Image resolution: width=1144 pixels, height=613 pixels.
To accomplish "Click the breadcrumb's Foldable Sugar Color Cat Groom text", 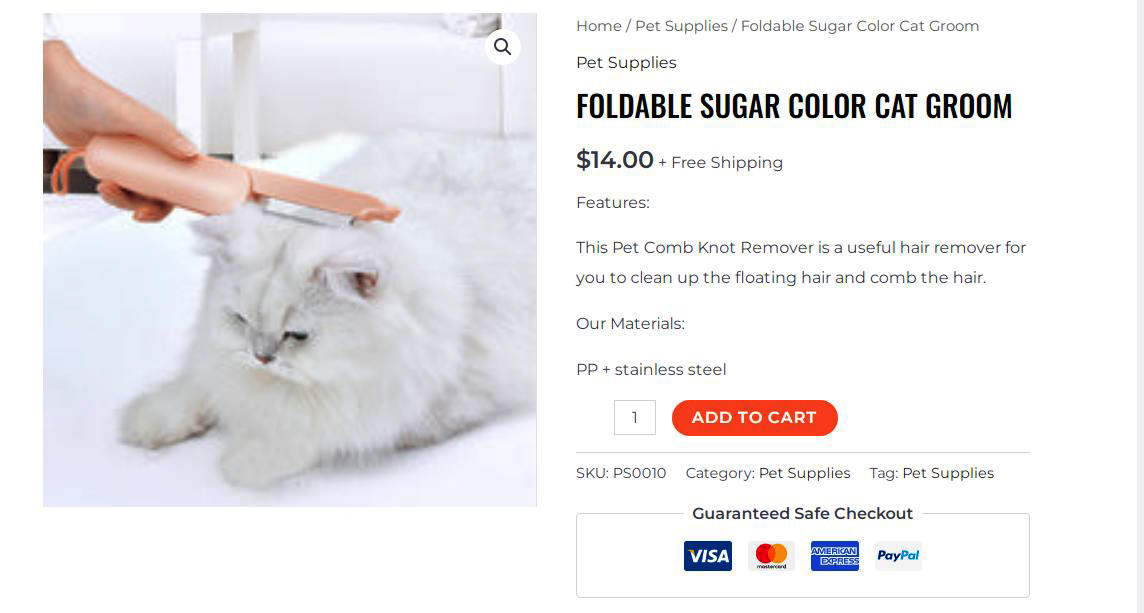I will (x=859, y=26).
